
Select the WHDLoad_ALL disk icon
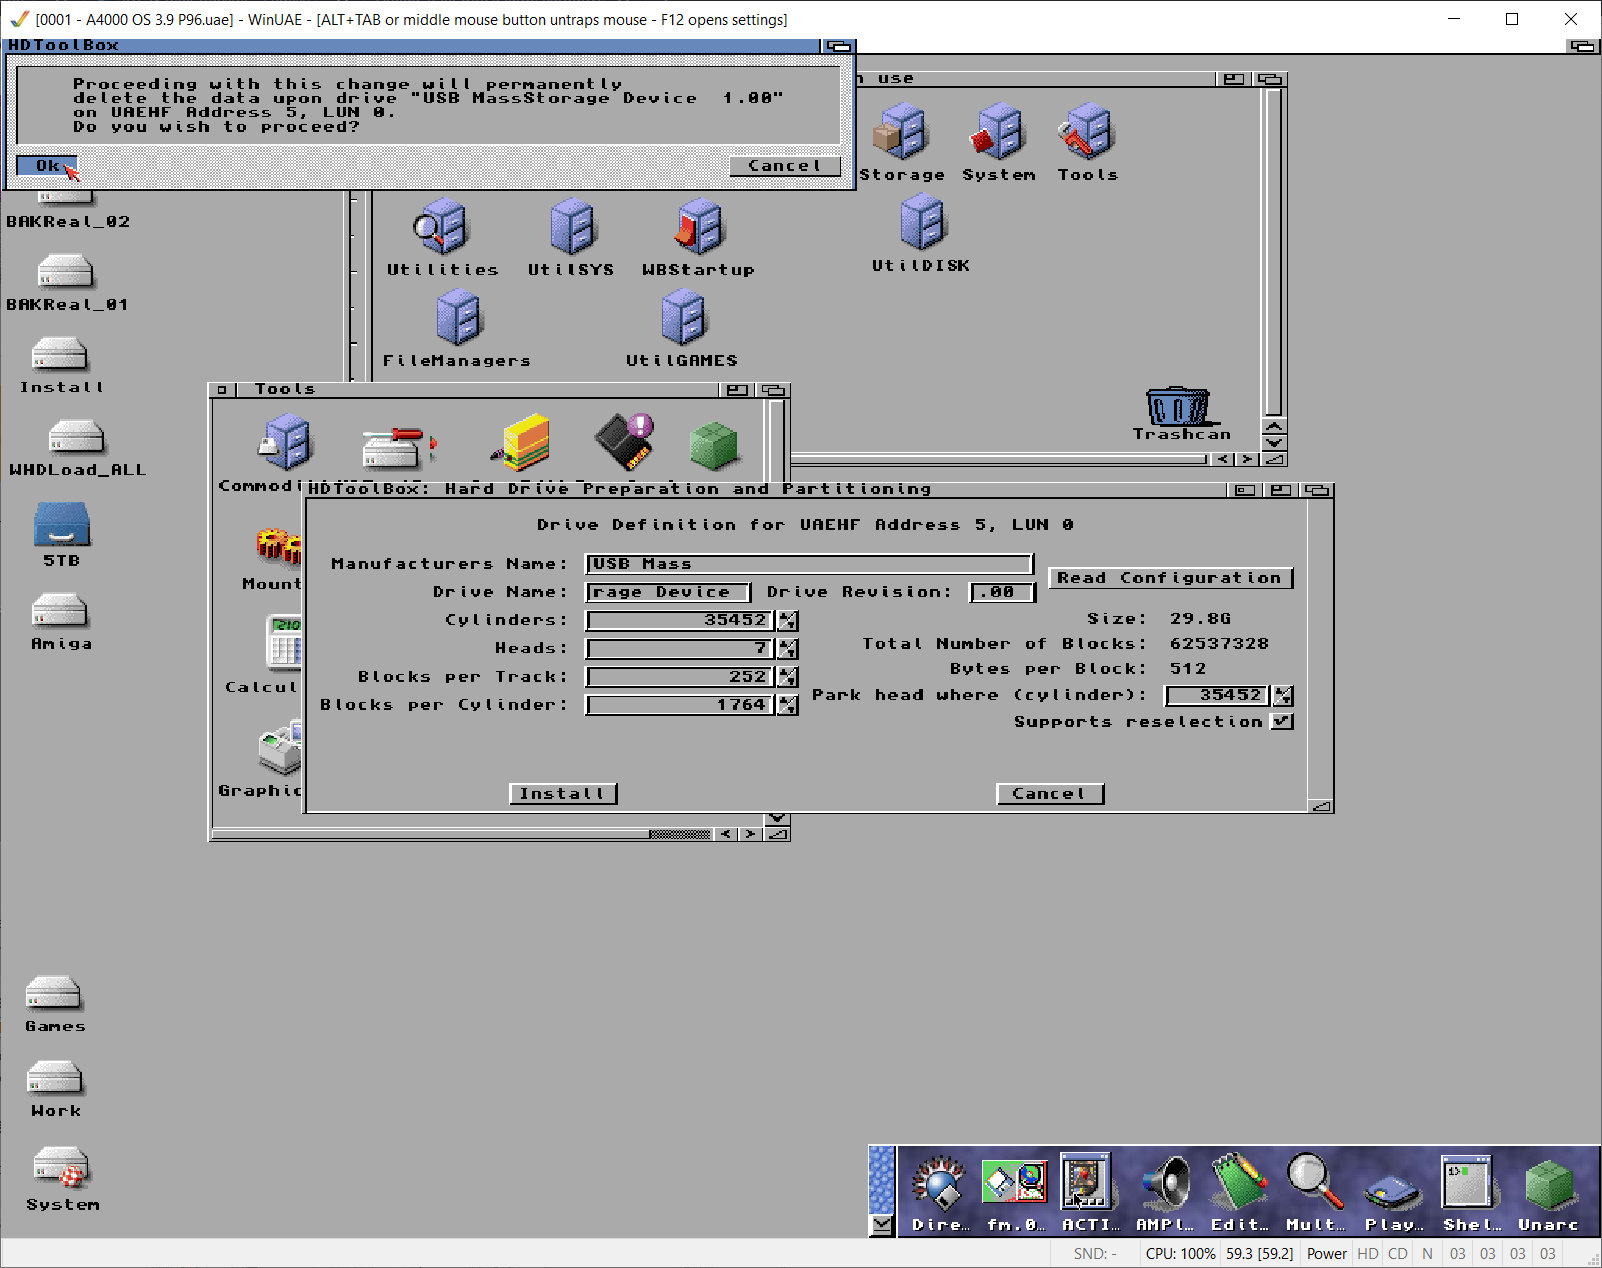(x=76, y=438)
